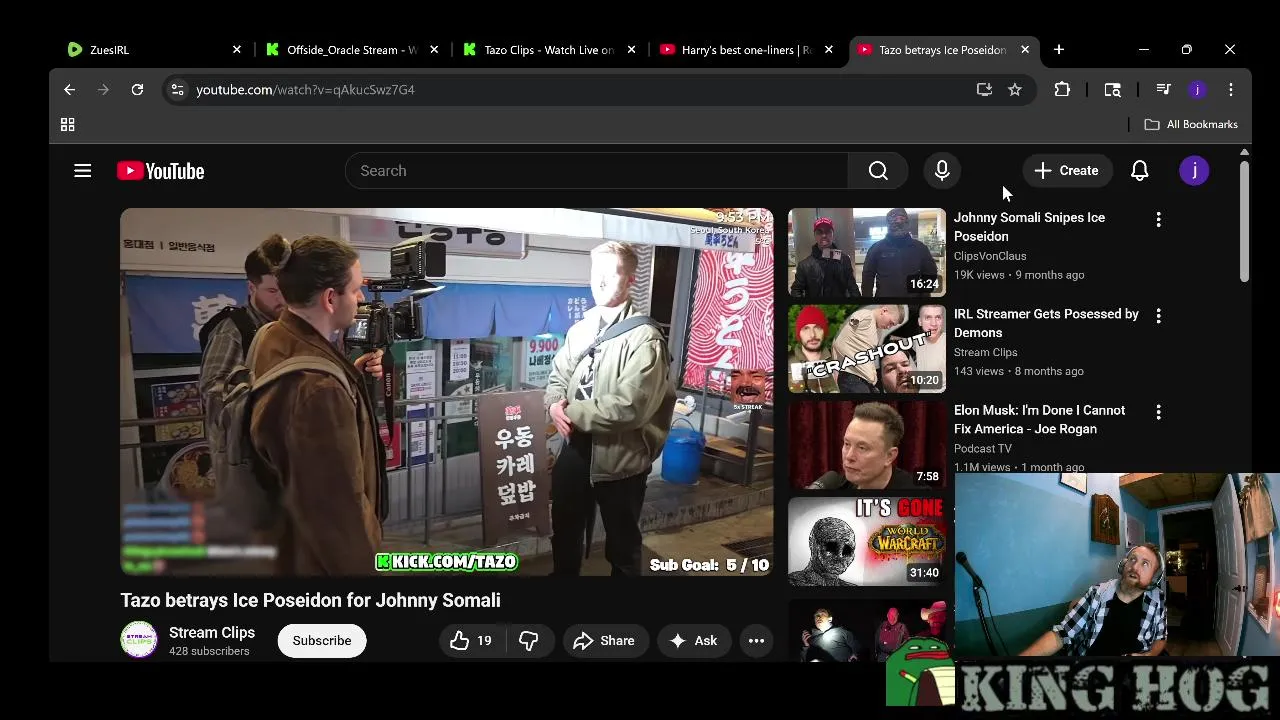This screenshot has width=1280, height=720.
Task: Open the media controls toolbar icon
Action: (x=1163, y=90)
